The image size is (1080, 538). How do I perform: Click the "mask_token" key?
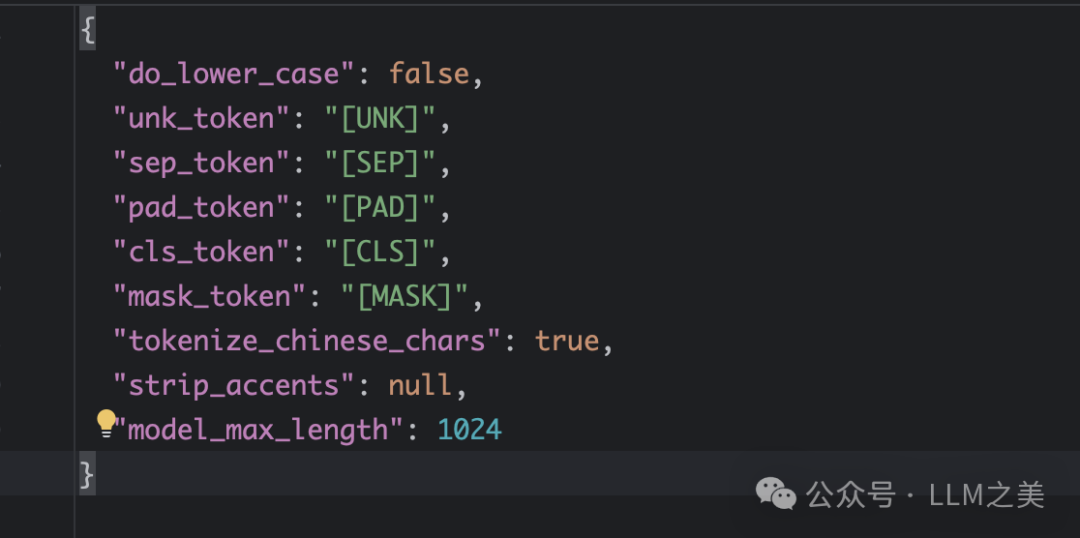click(x=209, y=297)
